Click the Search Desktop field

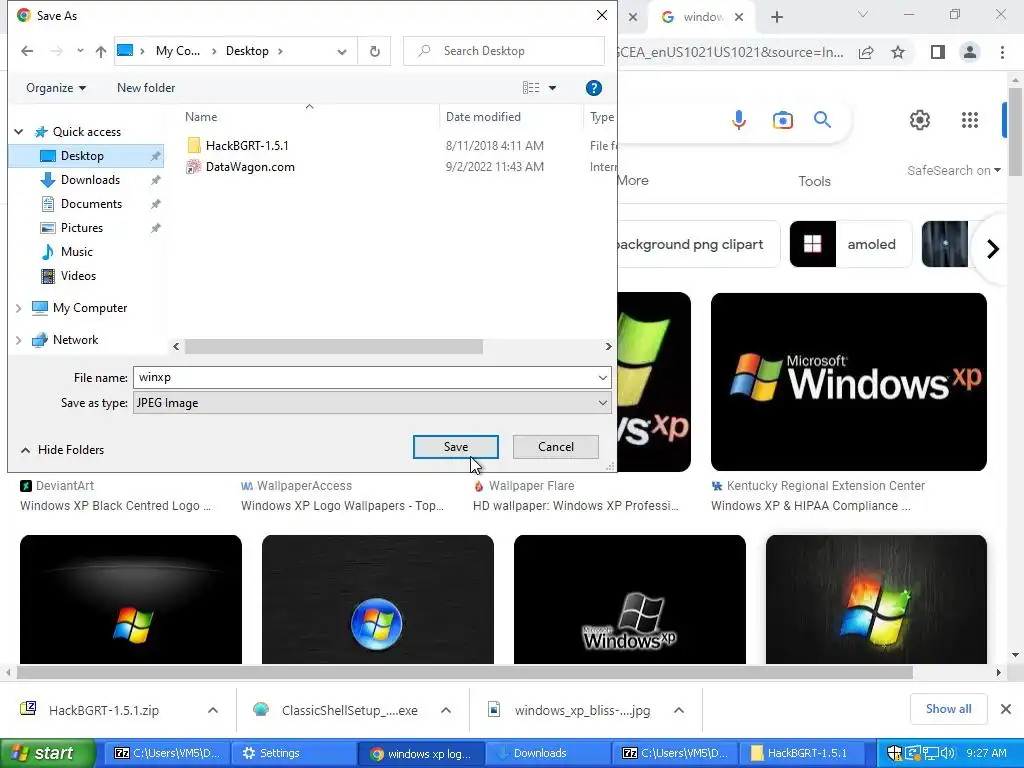(504, 51)
